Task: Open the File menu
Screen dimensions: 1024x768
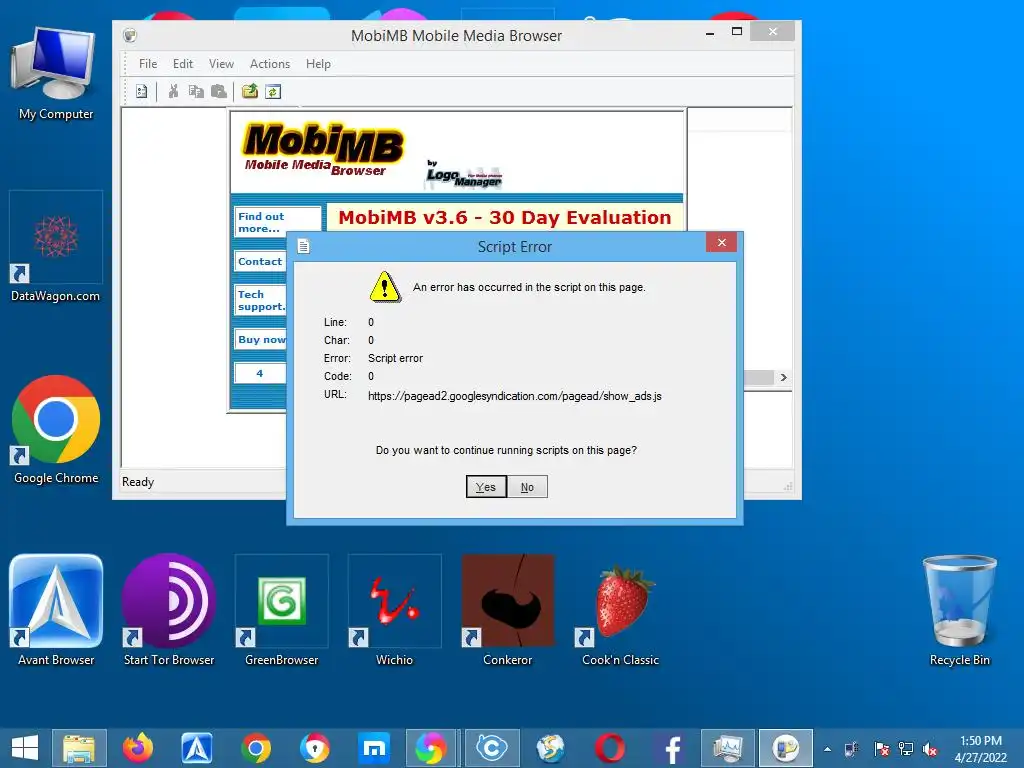Action: [x=148, y=64]
